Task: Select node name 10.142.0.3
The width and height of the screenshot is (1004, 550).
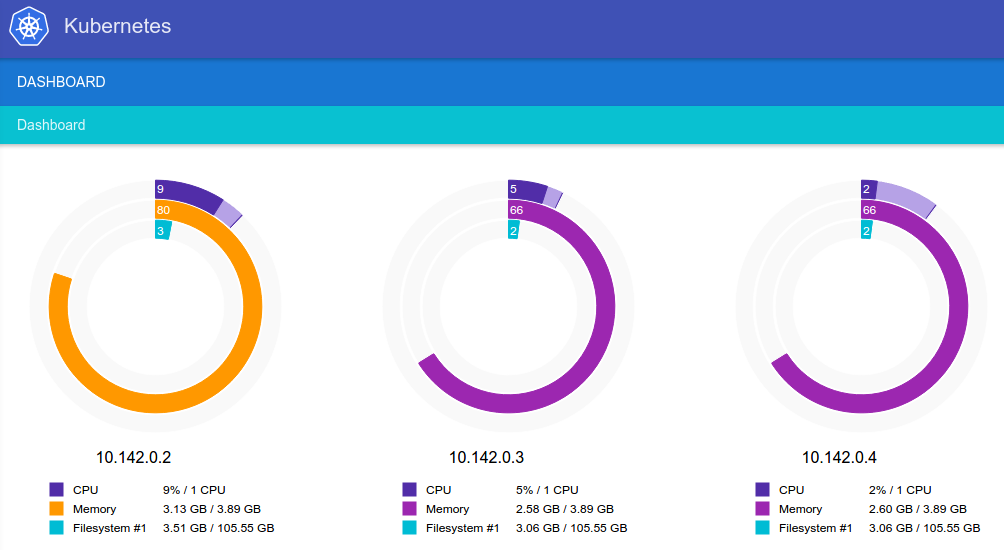Action: [x=487, y=457]
